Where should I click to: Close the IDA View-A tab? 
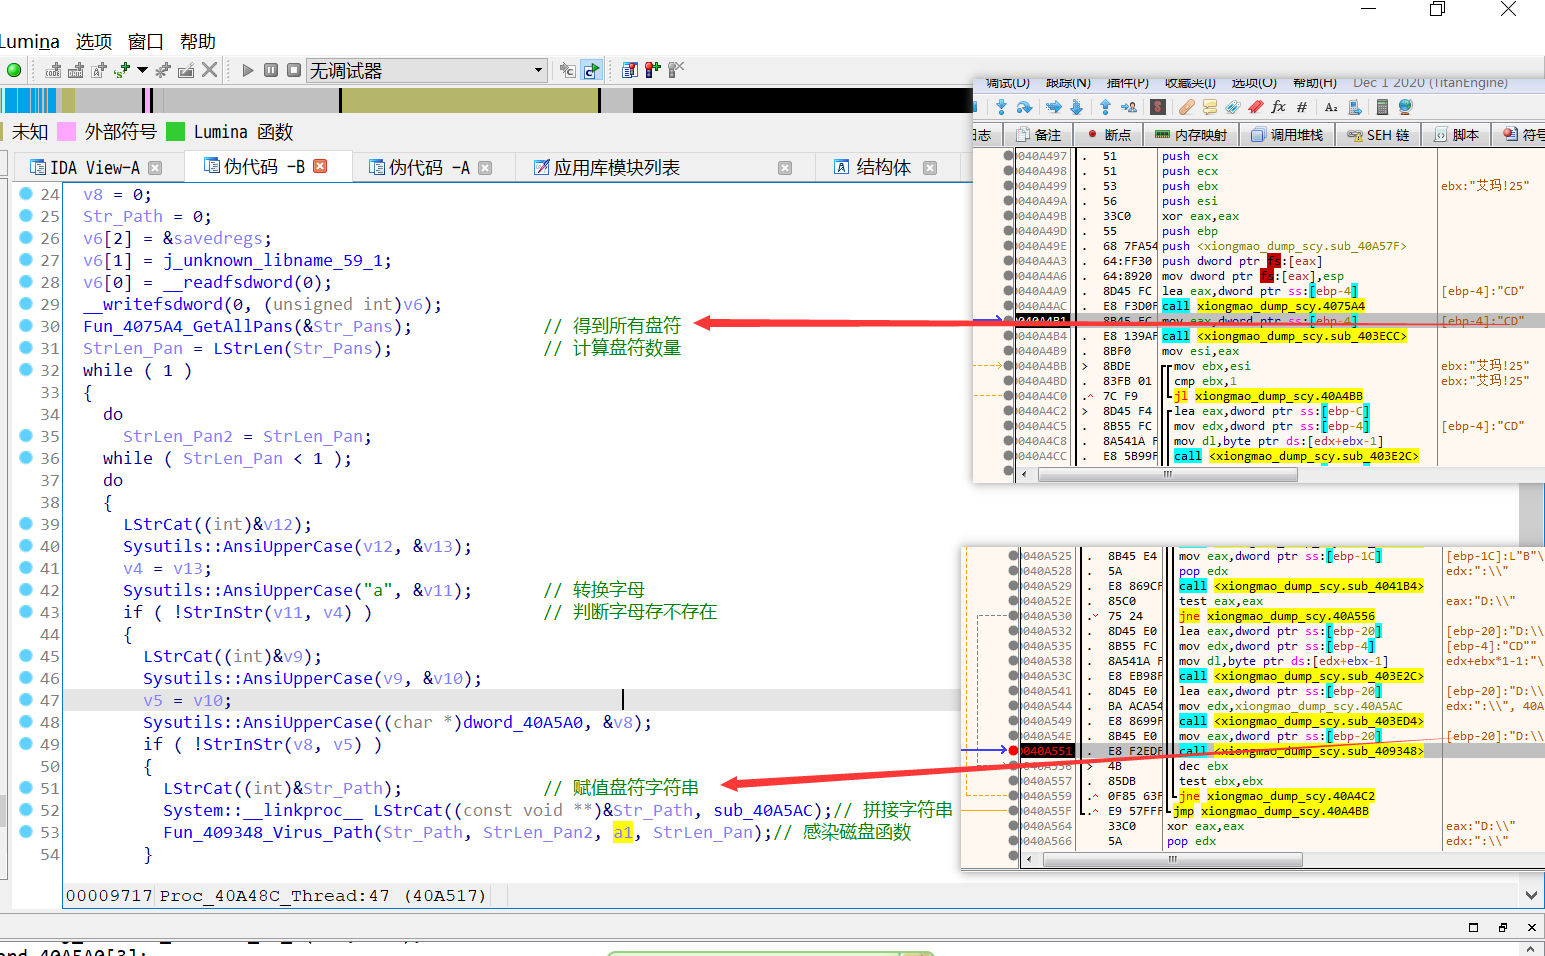pos(155,168)
